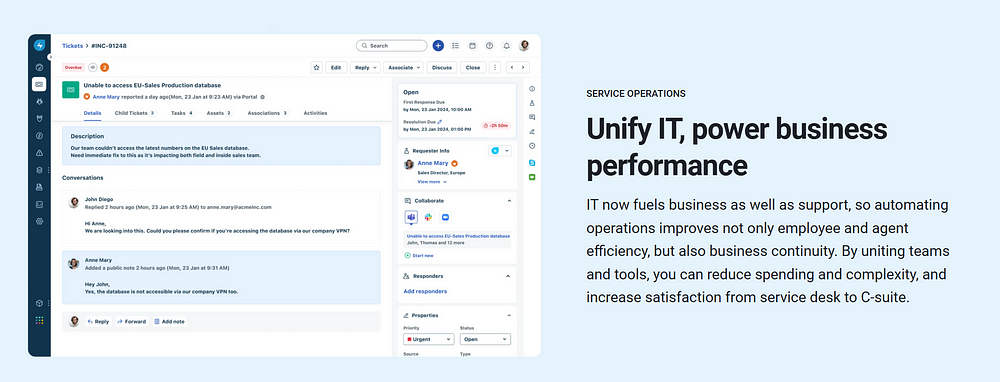This screenshot has width=1000, height=382.
Task: Click the Forward button
Action: click(x=131, y=321)
